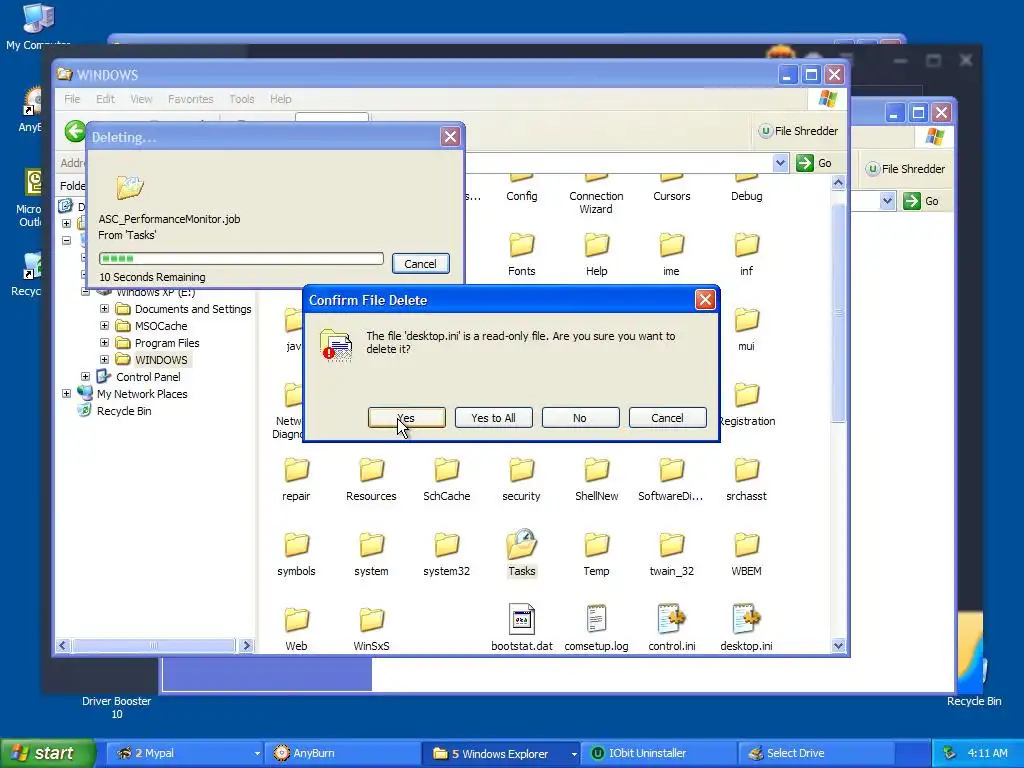
Task: Expand the WINDOWS tree node
Action: [x=104, y=359]
